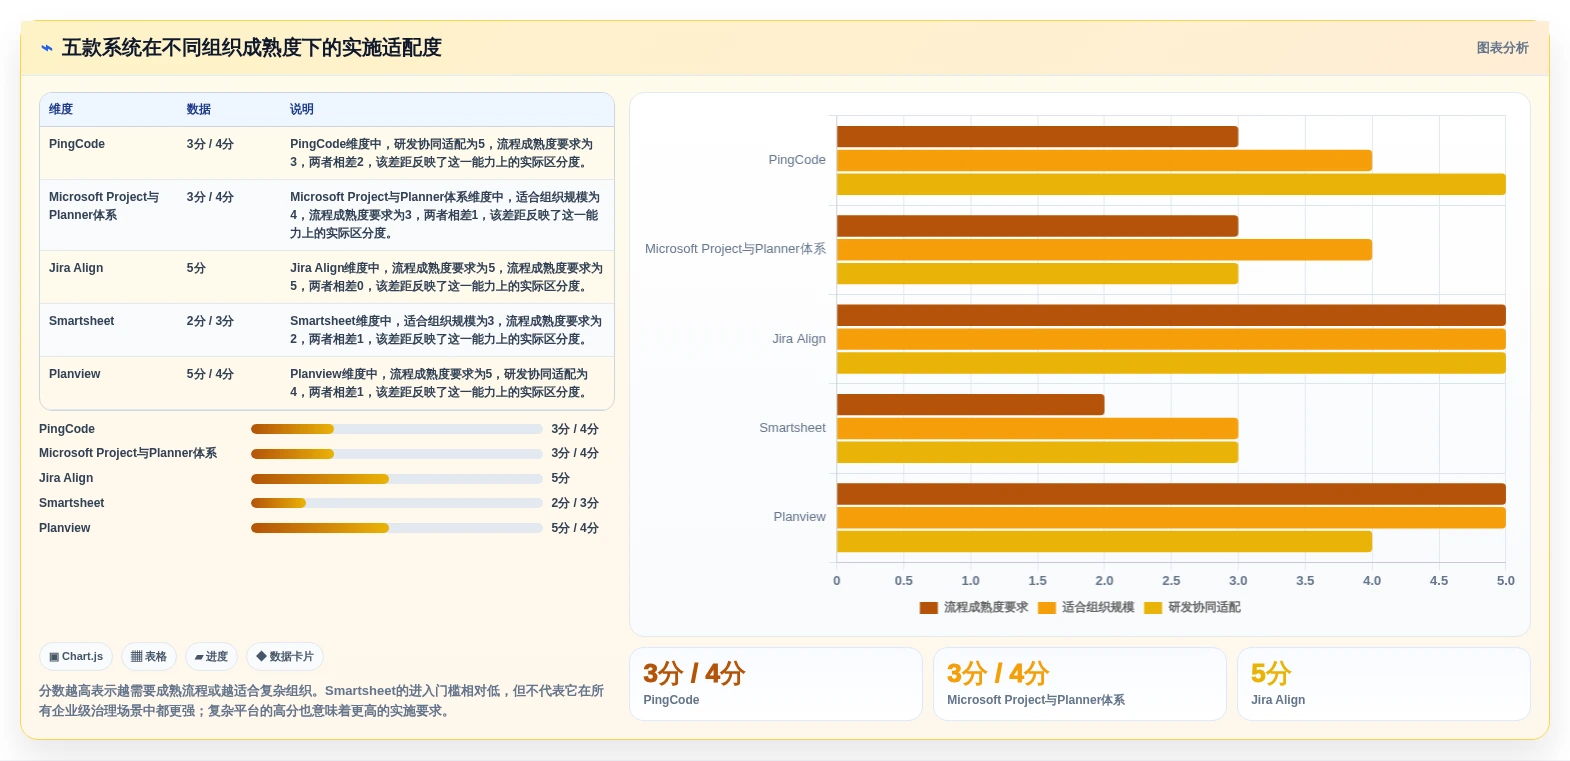Click the 数据 column header
The width and height of the screenshot is (1570, 761).
[199, 109]
